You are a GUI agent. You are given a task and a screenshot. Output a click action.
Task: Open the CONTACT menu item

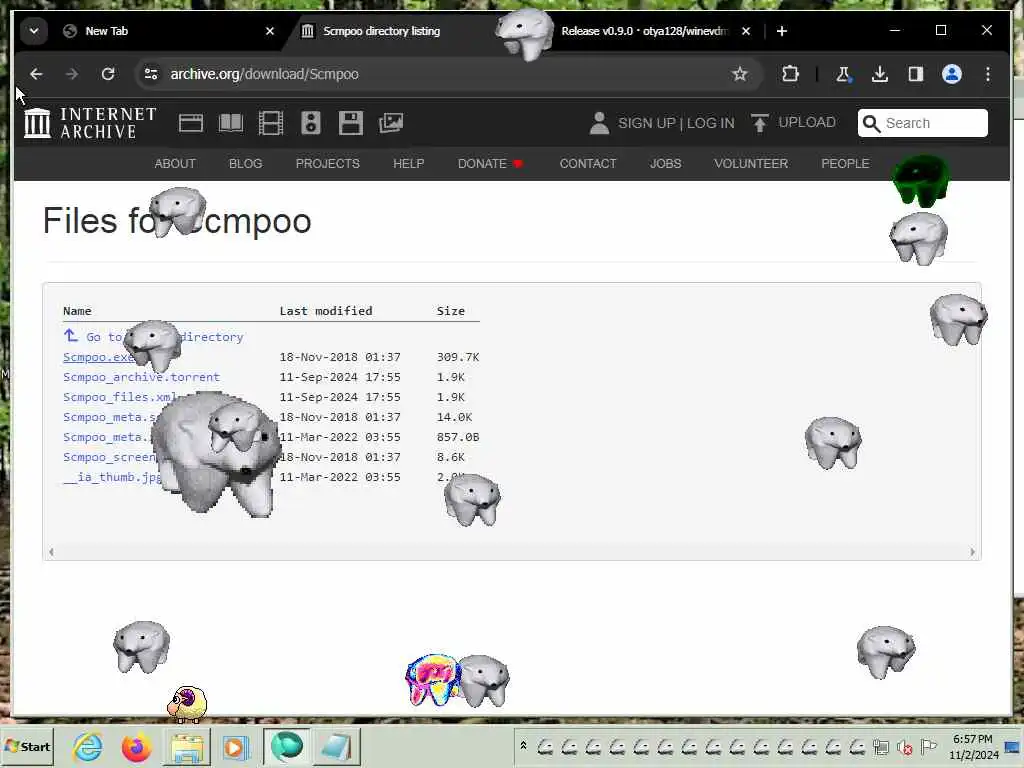588,164
